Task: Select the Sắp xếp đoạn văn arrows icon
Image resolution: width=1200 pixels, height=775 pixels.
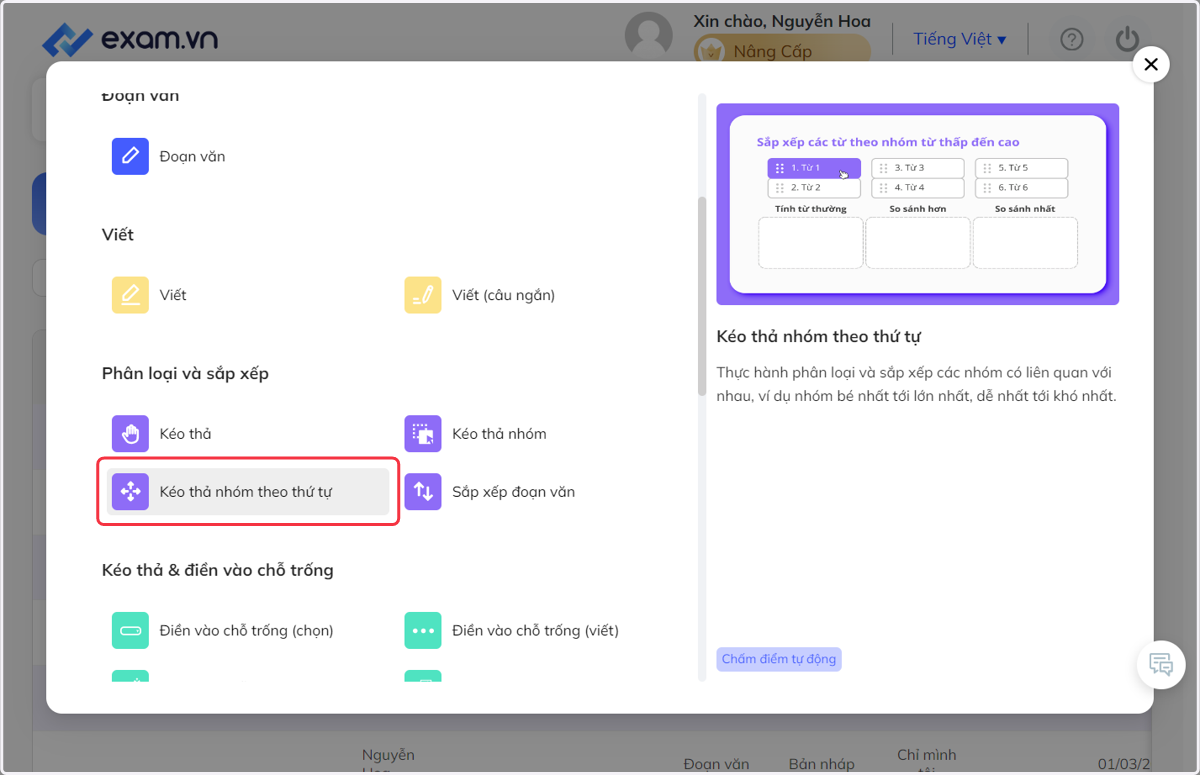Action: pos(423,492)
